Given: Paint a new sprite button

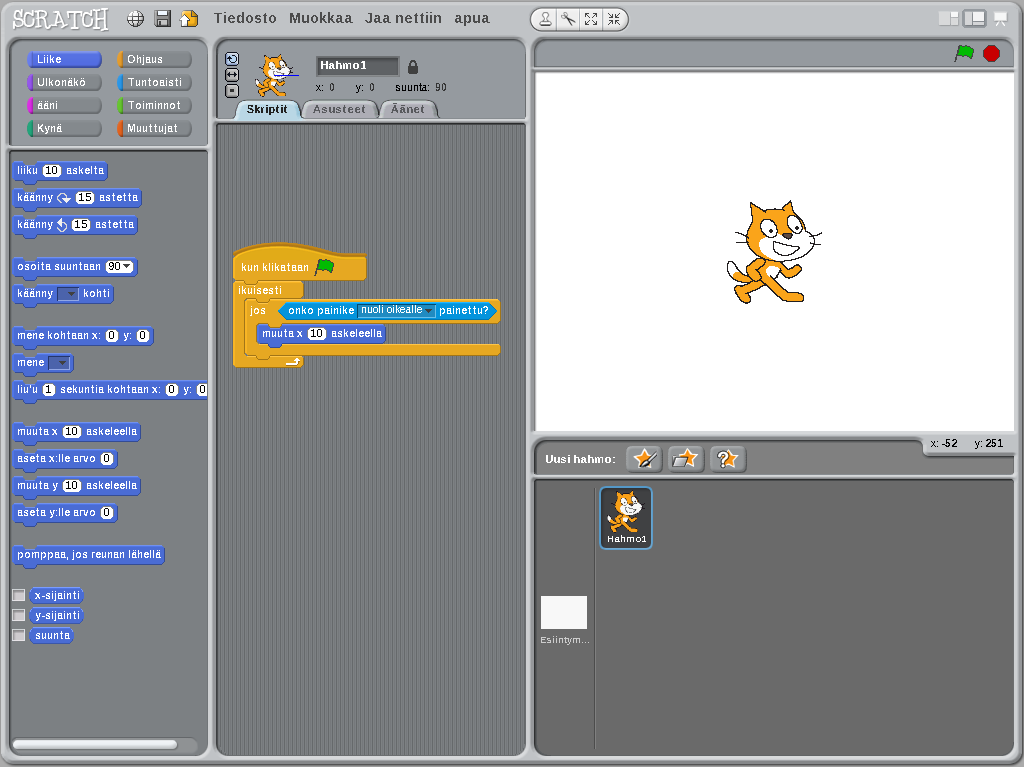Looking at the screenshot, I should 644,459.
